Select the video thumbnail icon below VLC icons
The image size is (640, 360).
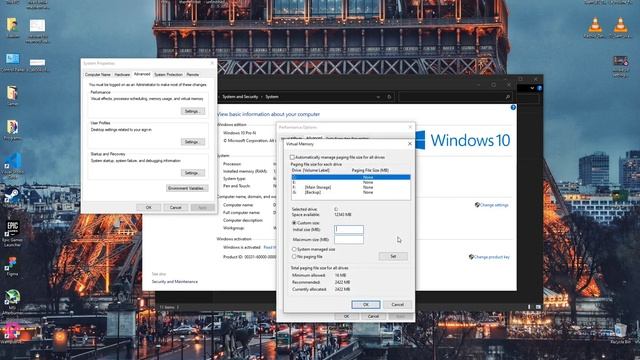620,62
